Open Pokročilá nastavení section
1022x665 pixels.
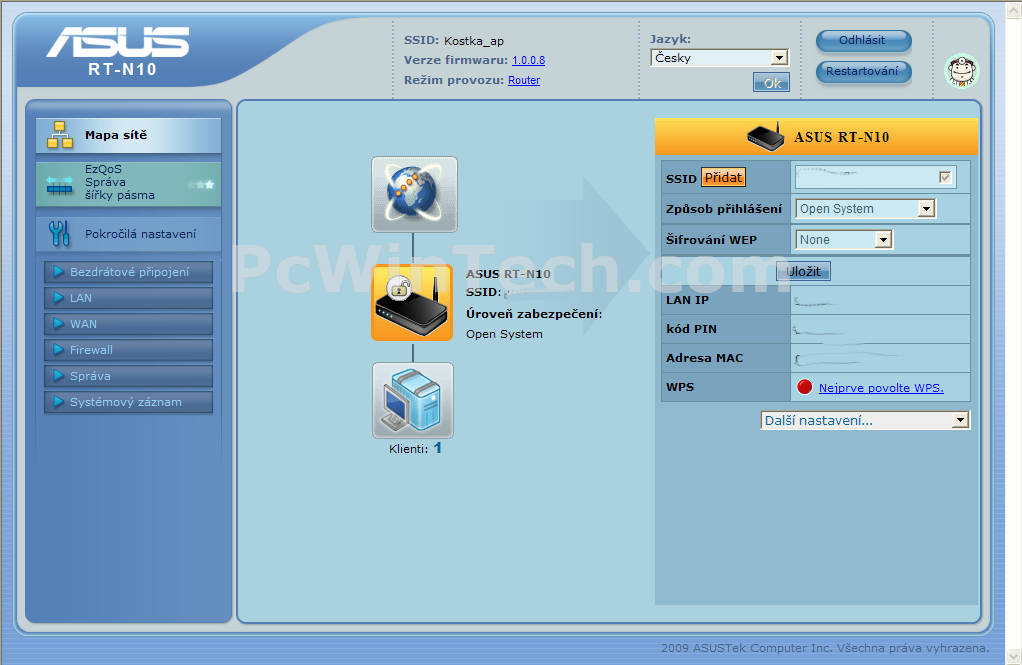[x=128, y=234]
